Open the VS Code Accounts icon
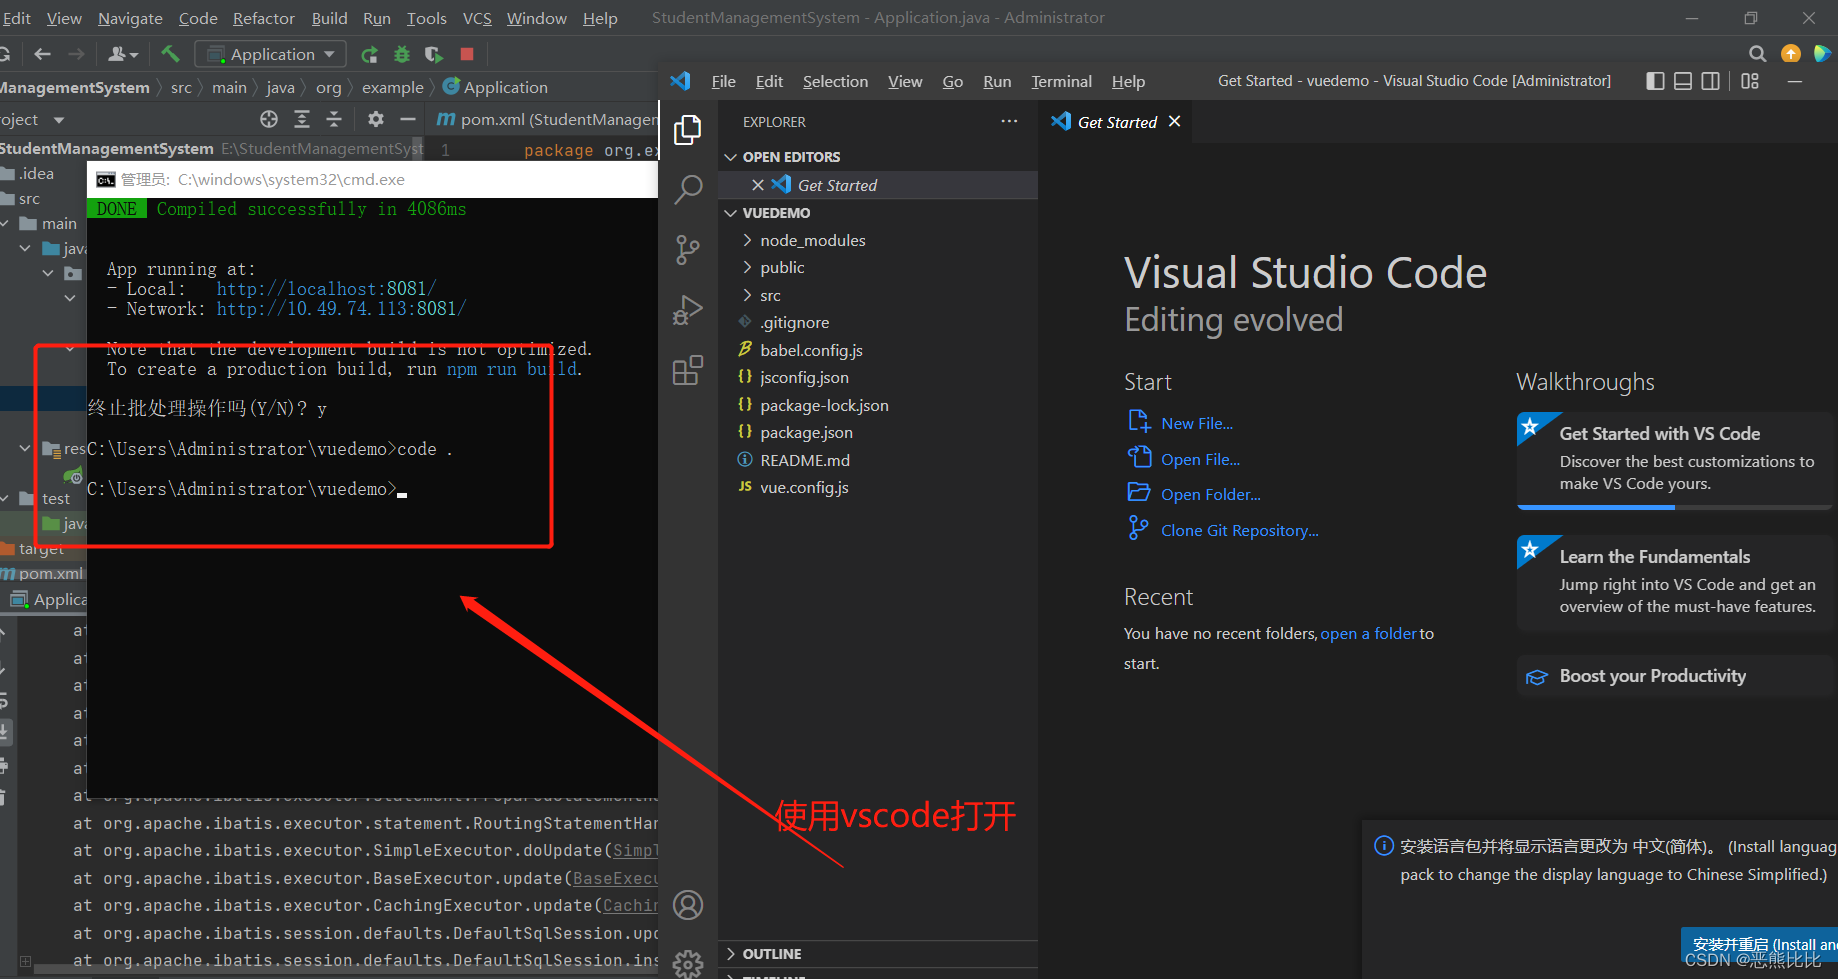This screenshot has height=979, width=1838. click(x=688, y=905)
